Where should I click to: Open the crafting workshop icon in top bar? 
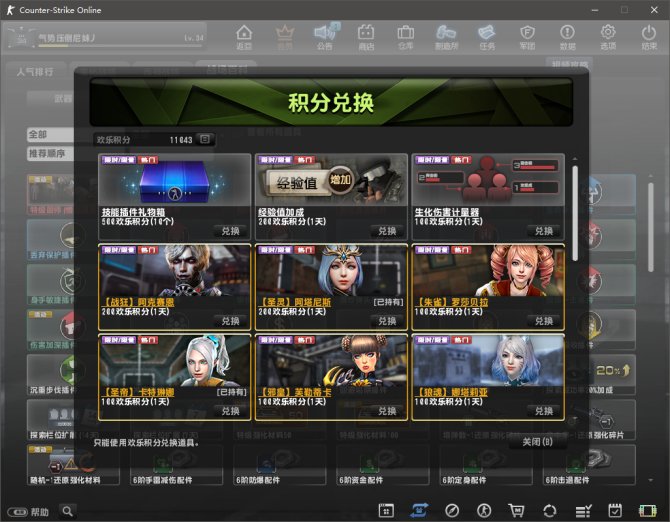tap(446, 37)
